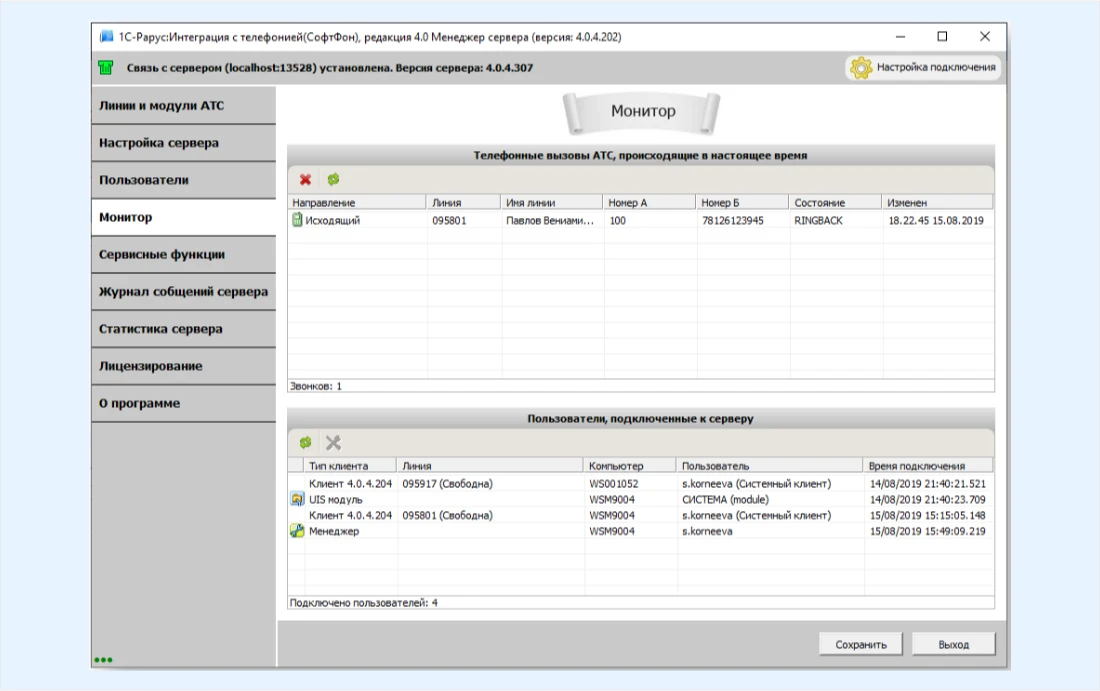Viewport: 1100px width, 691px height.
Task: Click connection time 14/08/2019 21:40:21.521
Action: click(x=927, y=483)
